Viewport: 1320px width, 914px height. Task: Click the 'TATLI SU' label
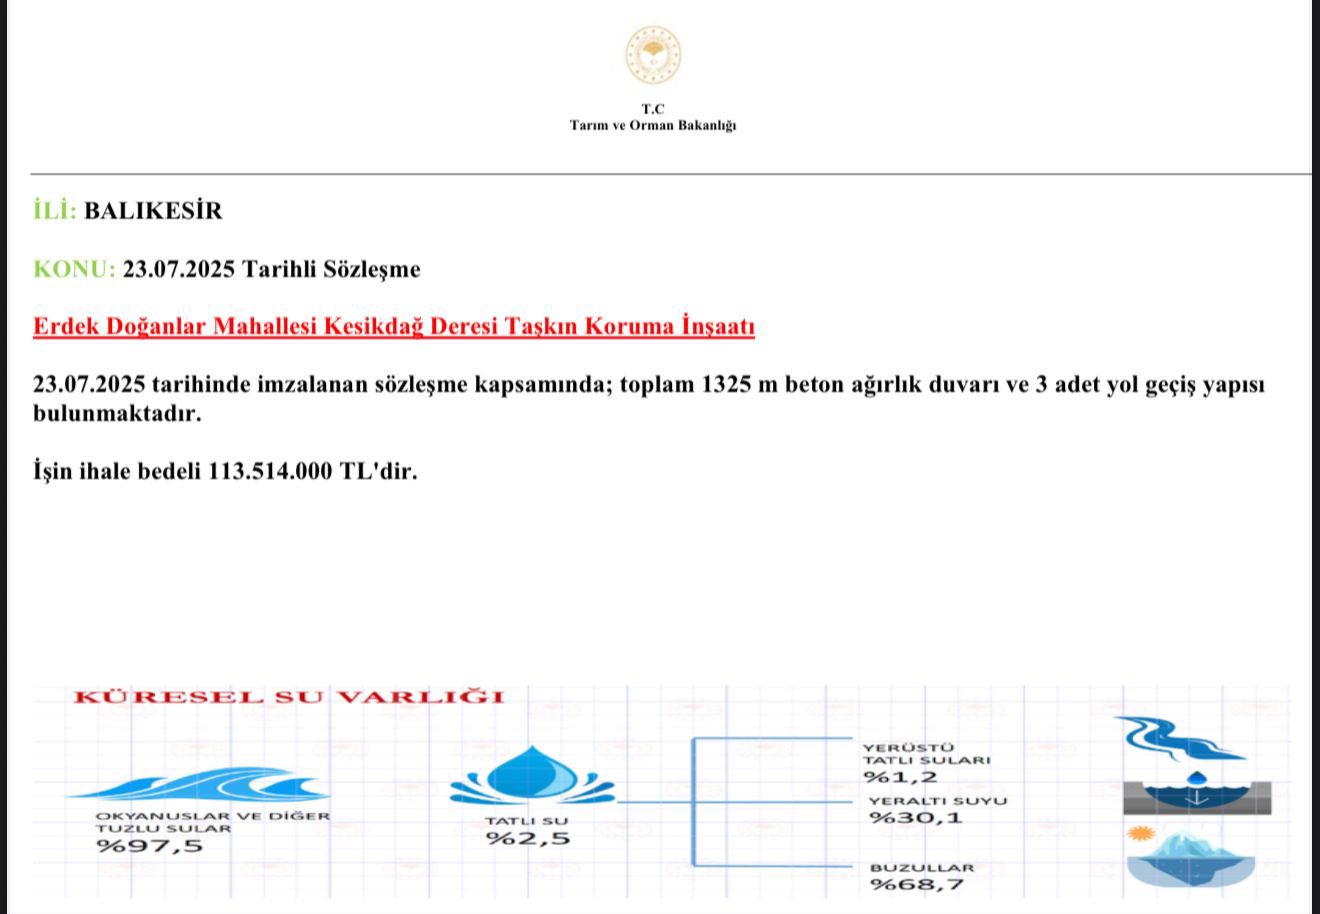527,821
